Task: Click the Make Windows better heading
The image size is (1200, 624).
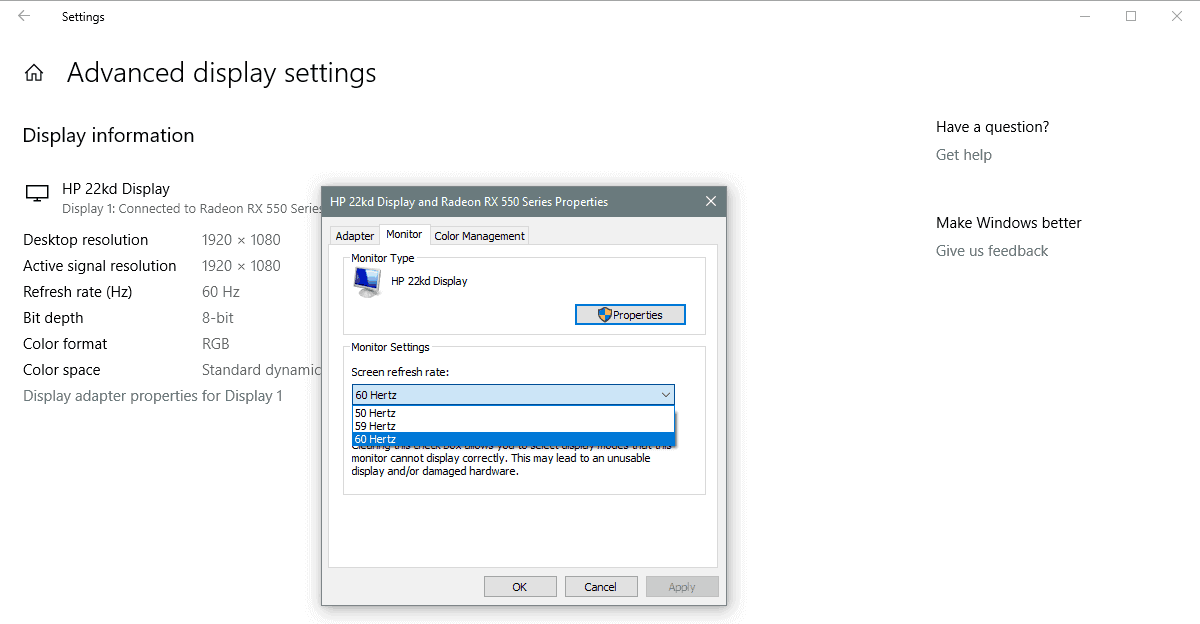Action: point(1009,223)
